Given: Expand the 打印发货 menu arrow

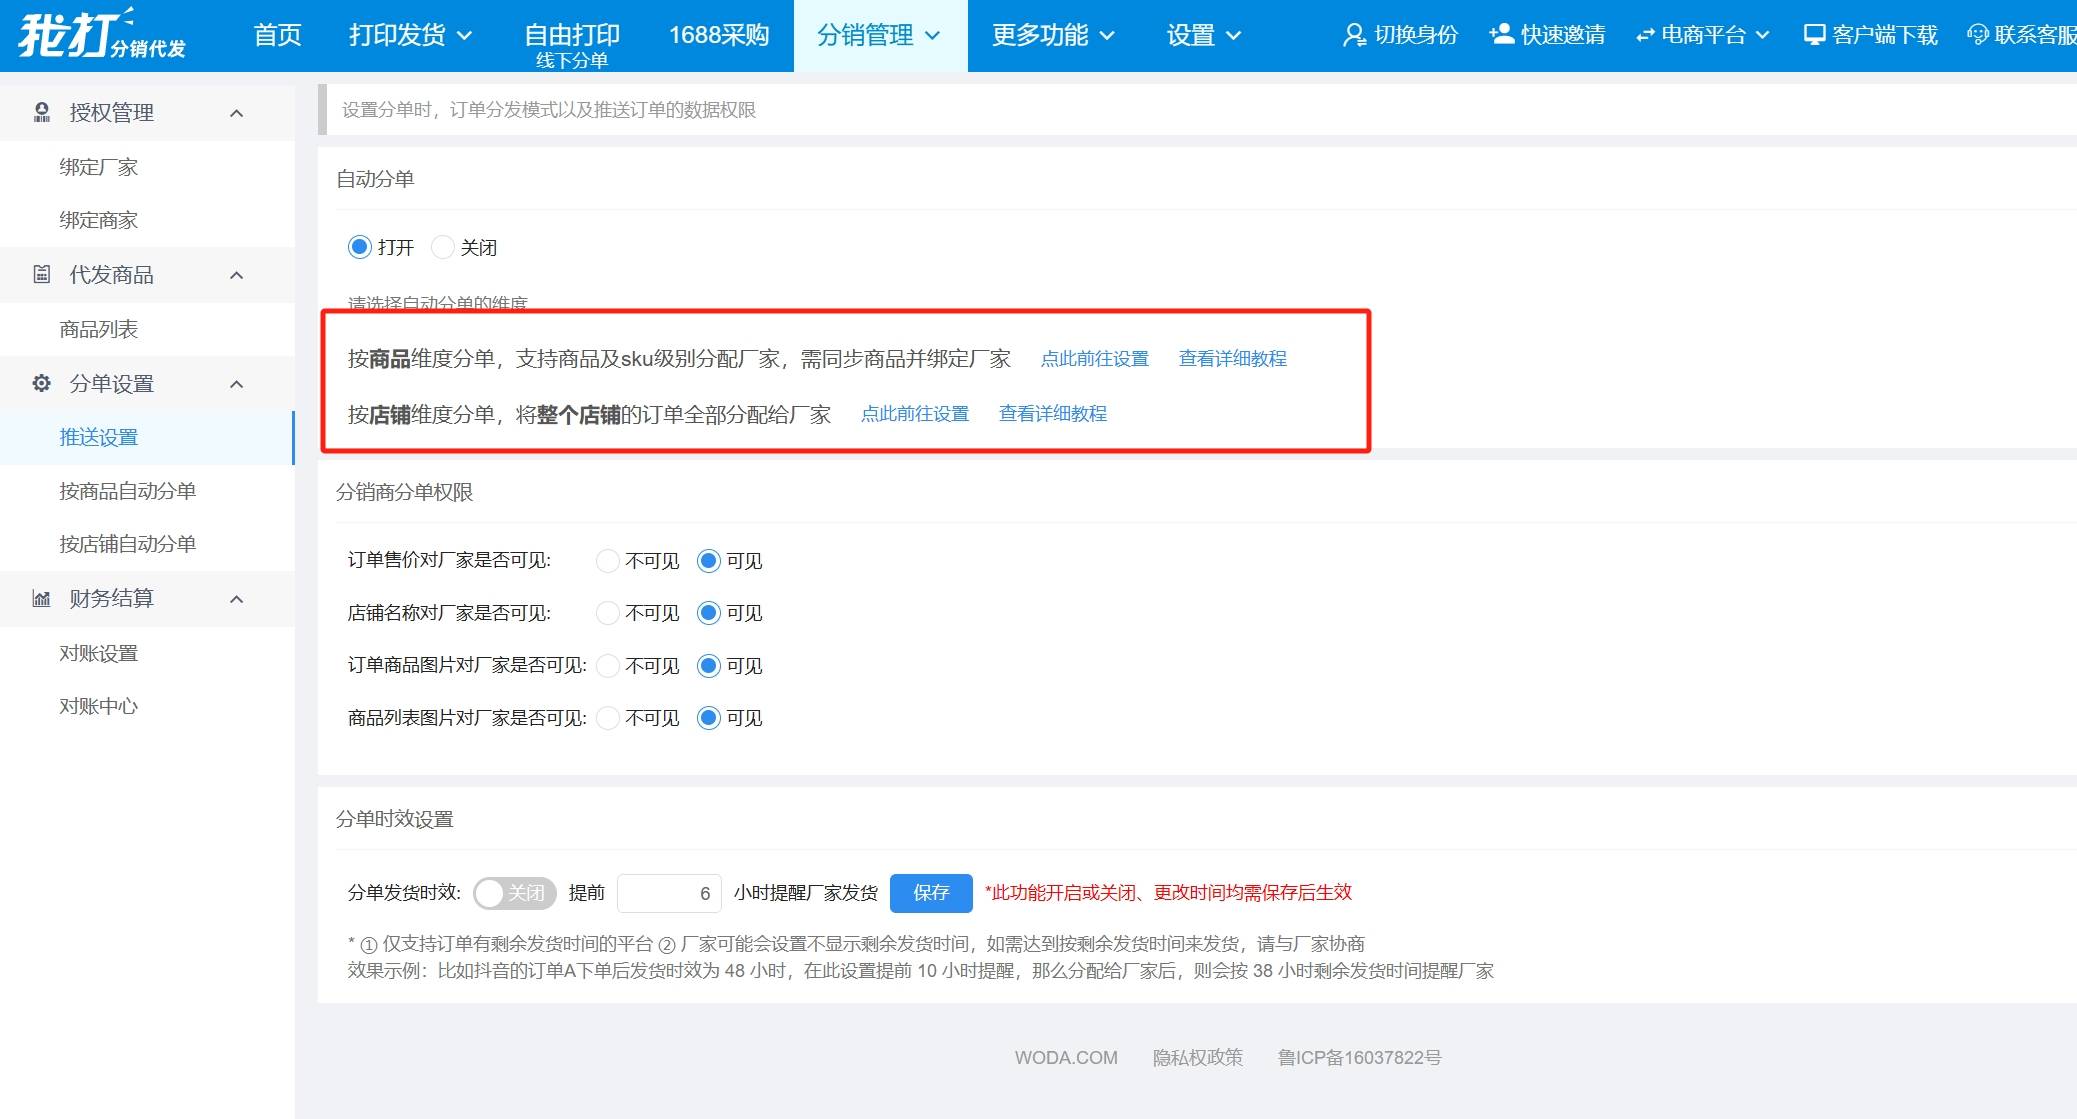Looking at the screenshot, I should coord(465,36).
